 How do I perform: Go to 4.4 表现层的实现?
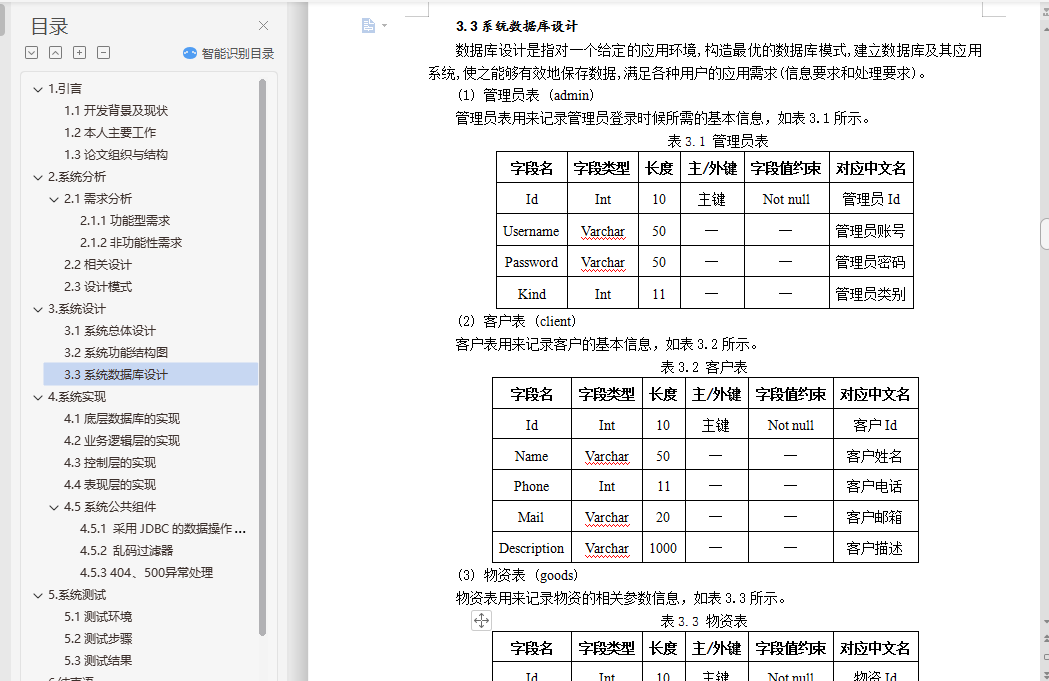click(110, 485)
